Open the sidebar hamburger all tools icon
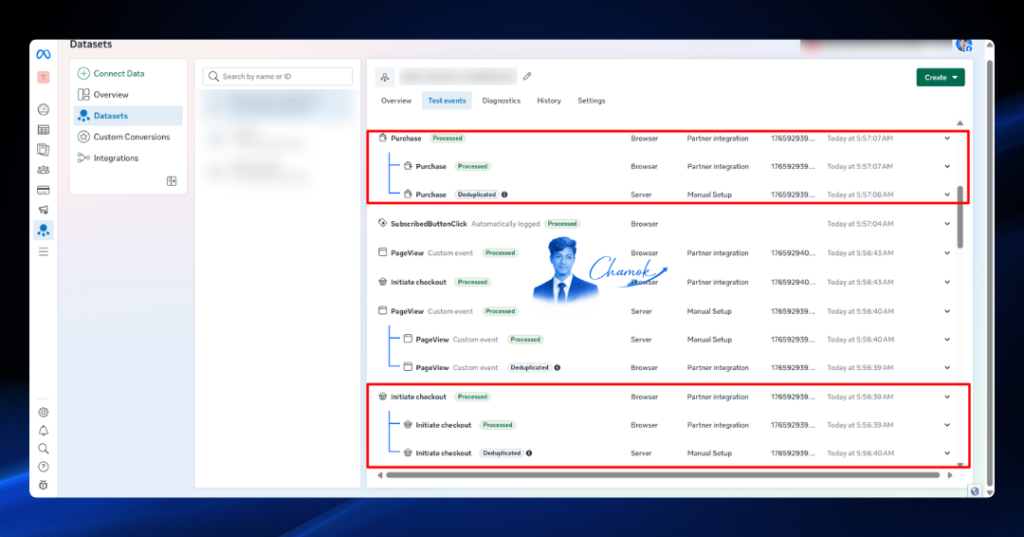Viewport: 1024px width, 537px height. 43,252
